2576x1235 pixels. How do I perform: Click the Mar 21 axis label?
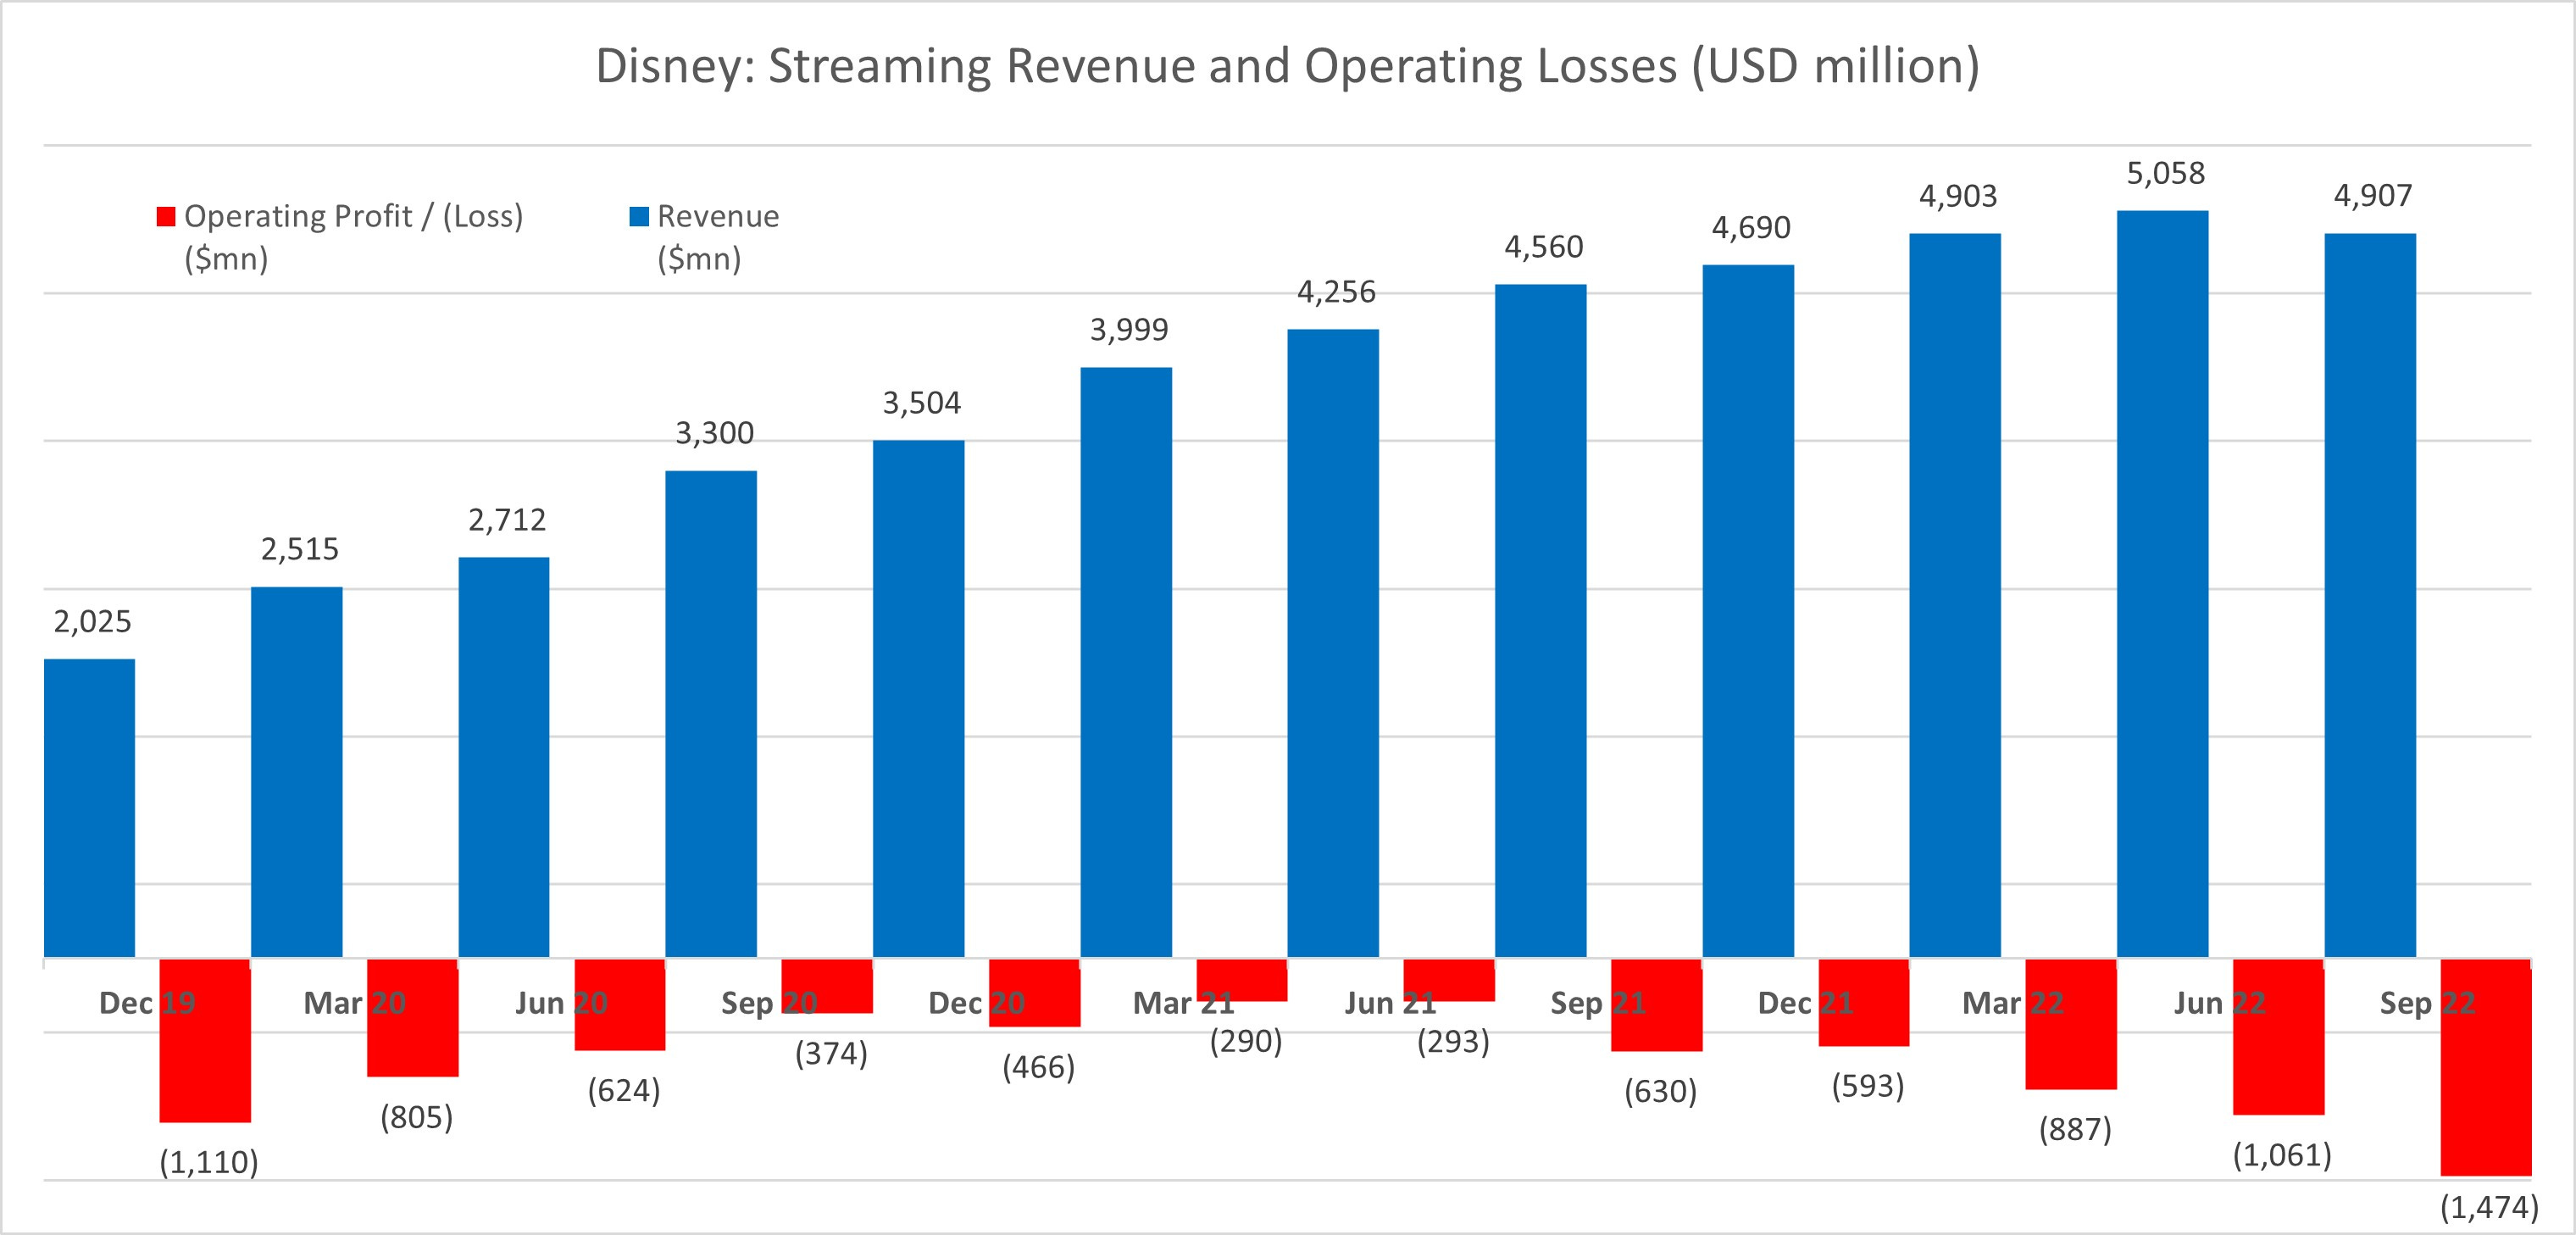(1183, 1003)
